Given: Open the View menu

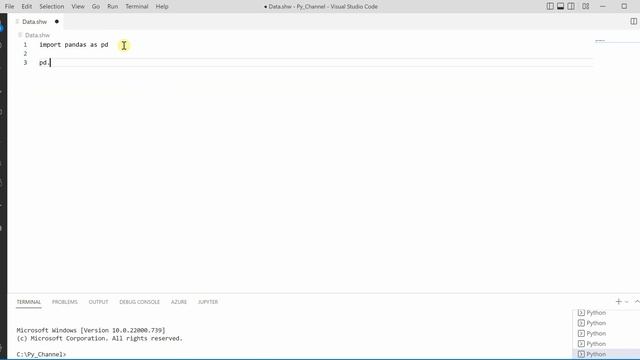Looking at the screenshot, I should tap(78, 7).
